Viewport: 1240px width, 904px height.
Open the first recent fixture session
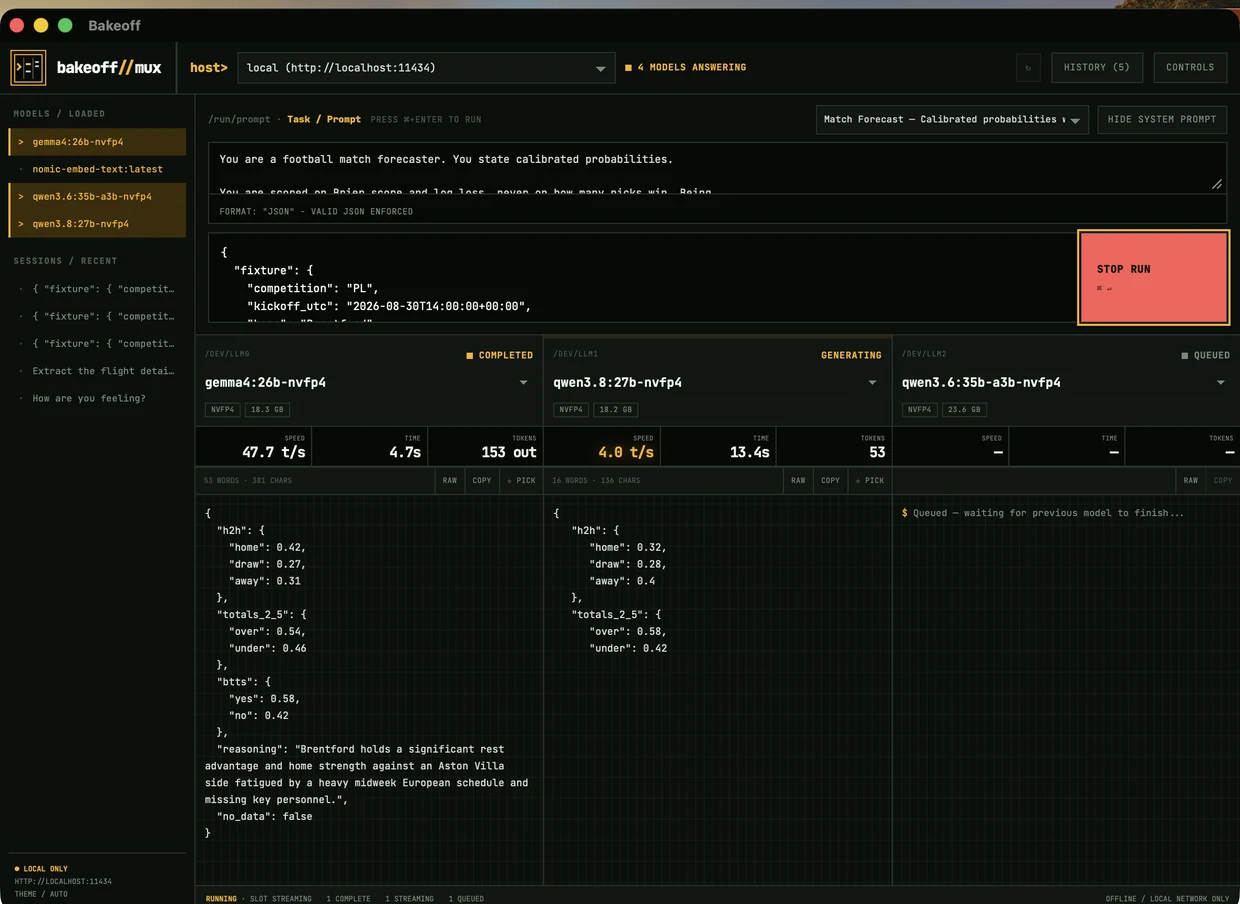tap(97, 289)
